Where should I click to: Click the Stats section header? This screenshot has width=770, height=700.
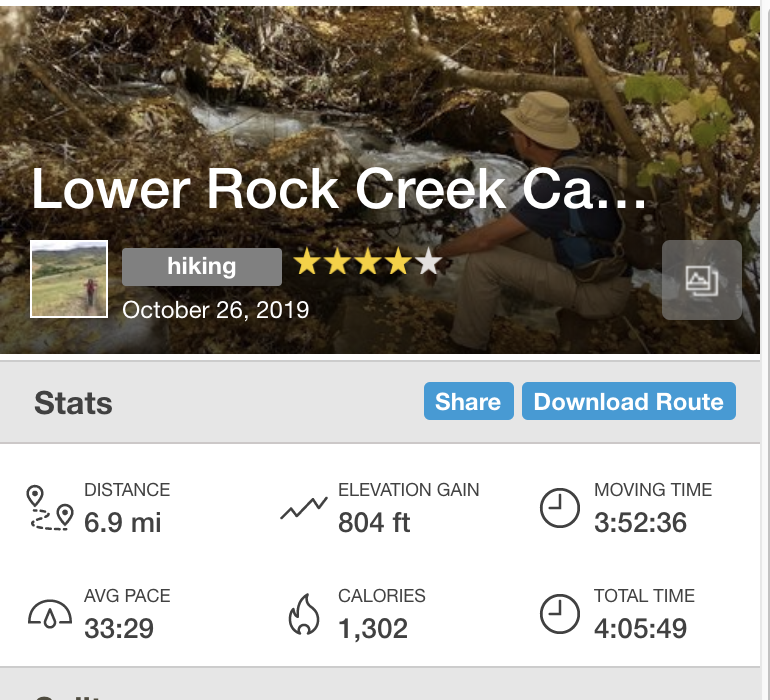73,403
